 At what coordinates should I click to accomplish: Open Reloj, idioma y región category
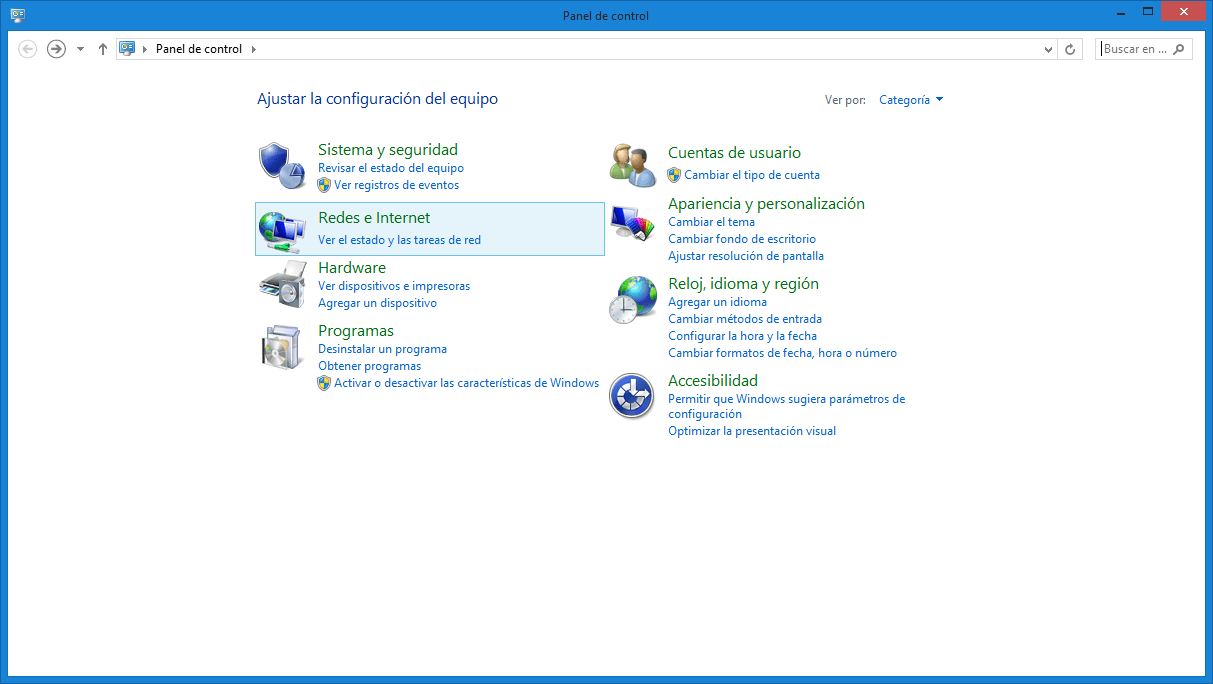(743, 284)
